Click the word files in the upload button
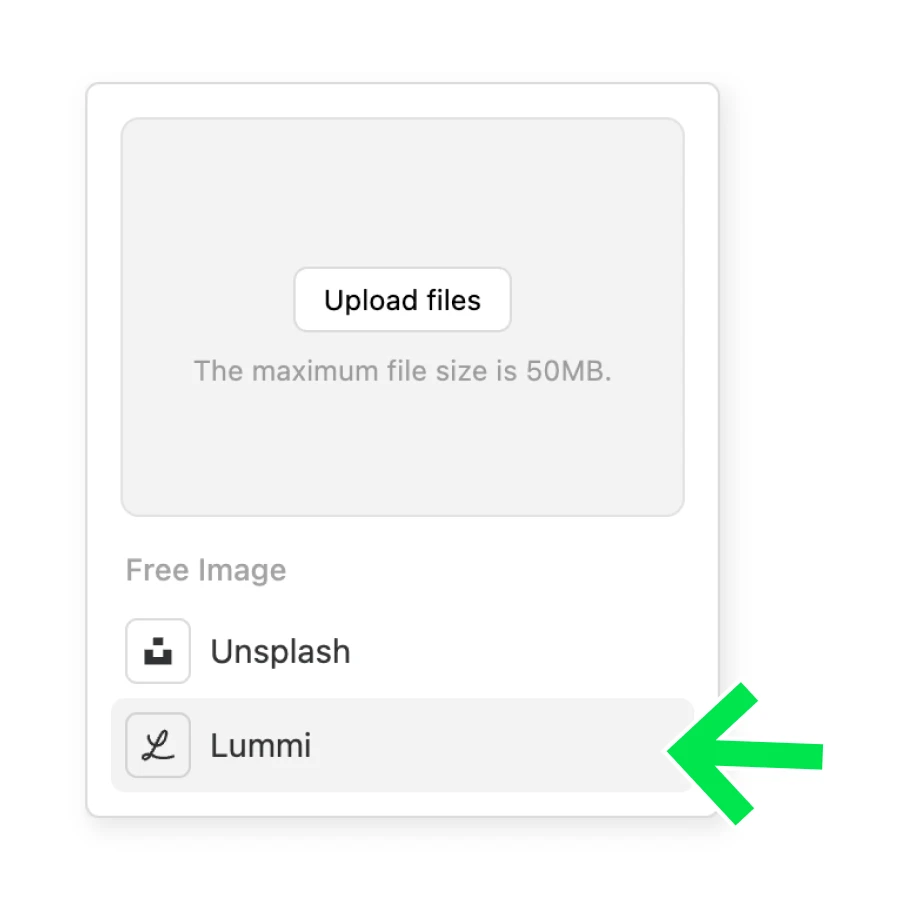Screen dimensions: 898x898 454,300
